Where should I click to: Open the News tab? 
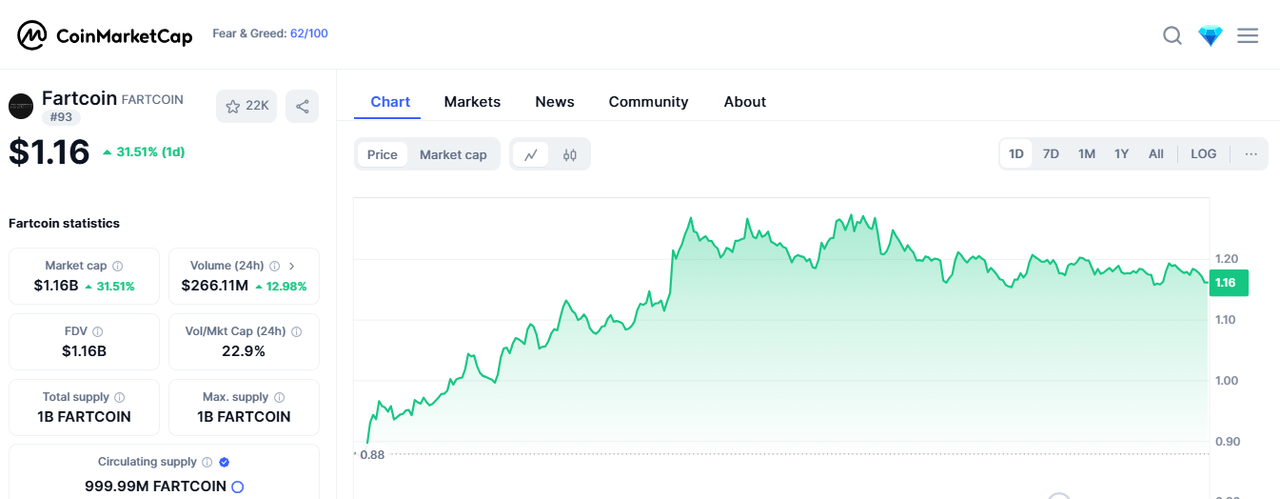coord(555,102)
